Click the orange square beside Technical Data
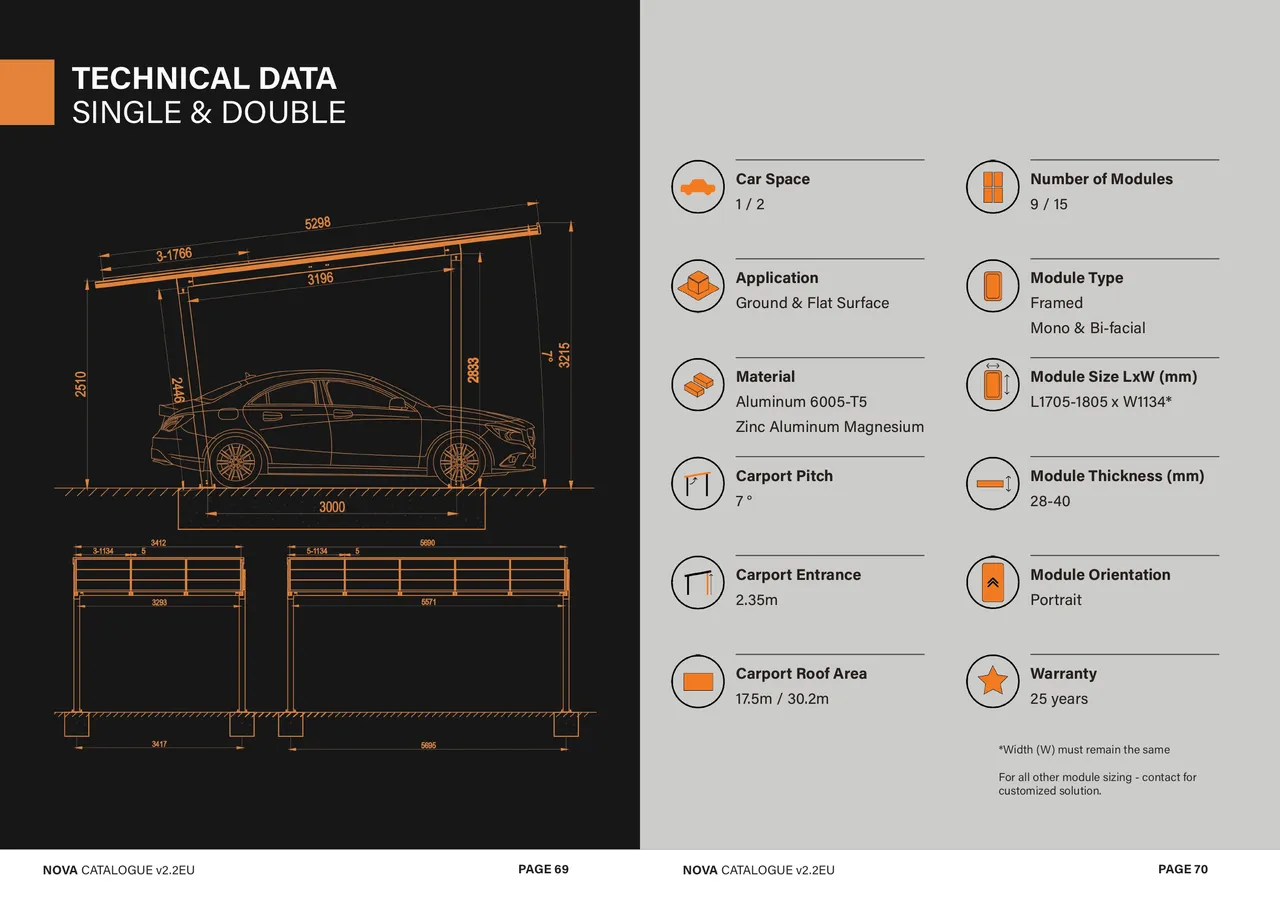The width and height of the screenshot is (1280, 898). coord(27,92)
